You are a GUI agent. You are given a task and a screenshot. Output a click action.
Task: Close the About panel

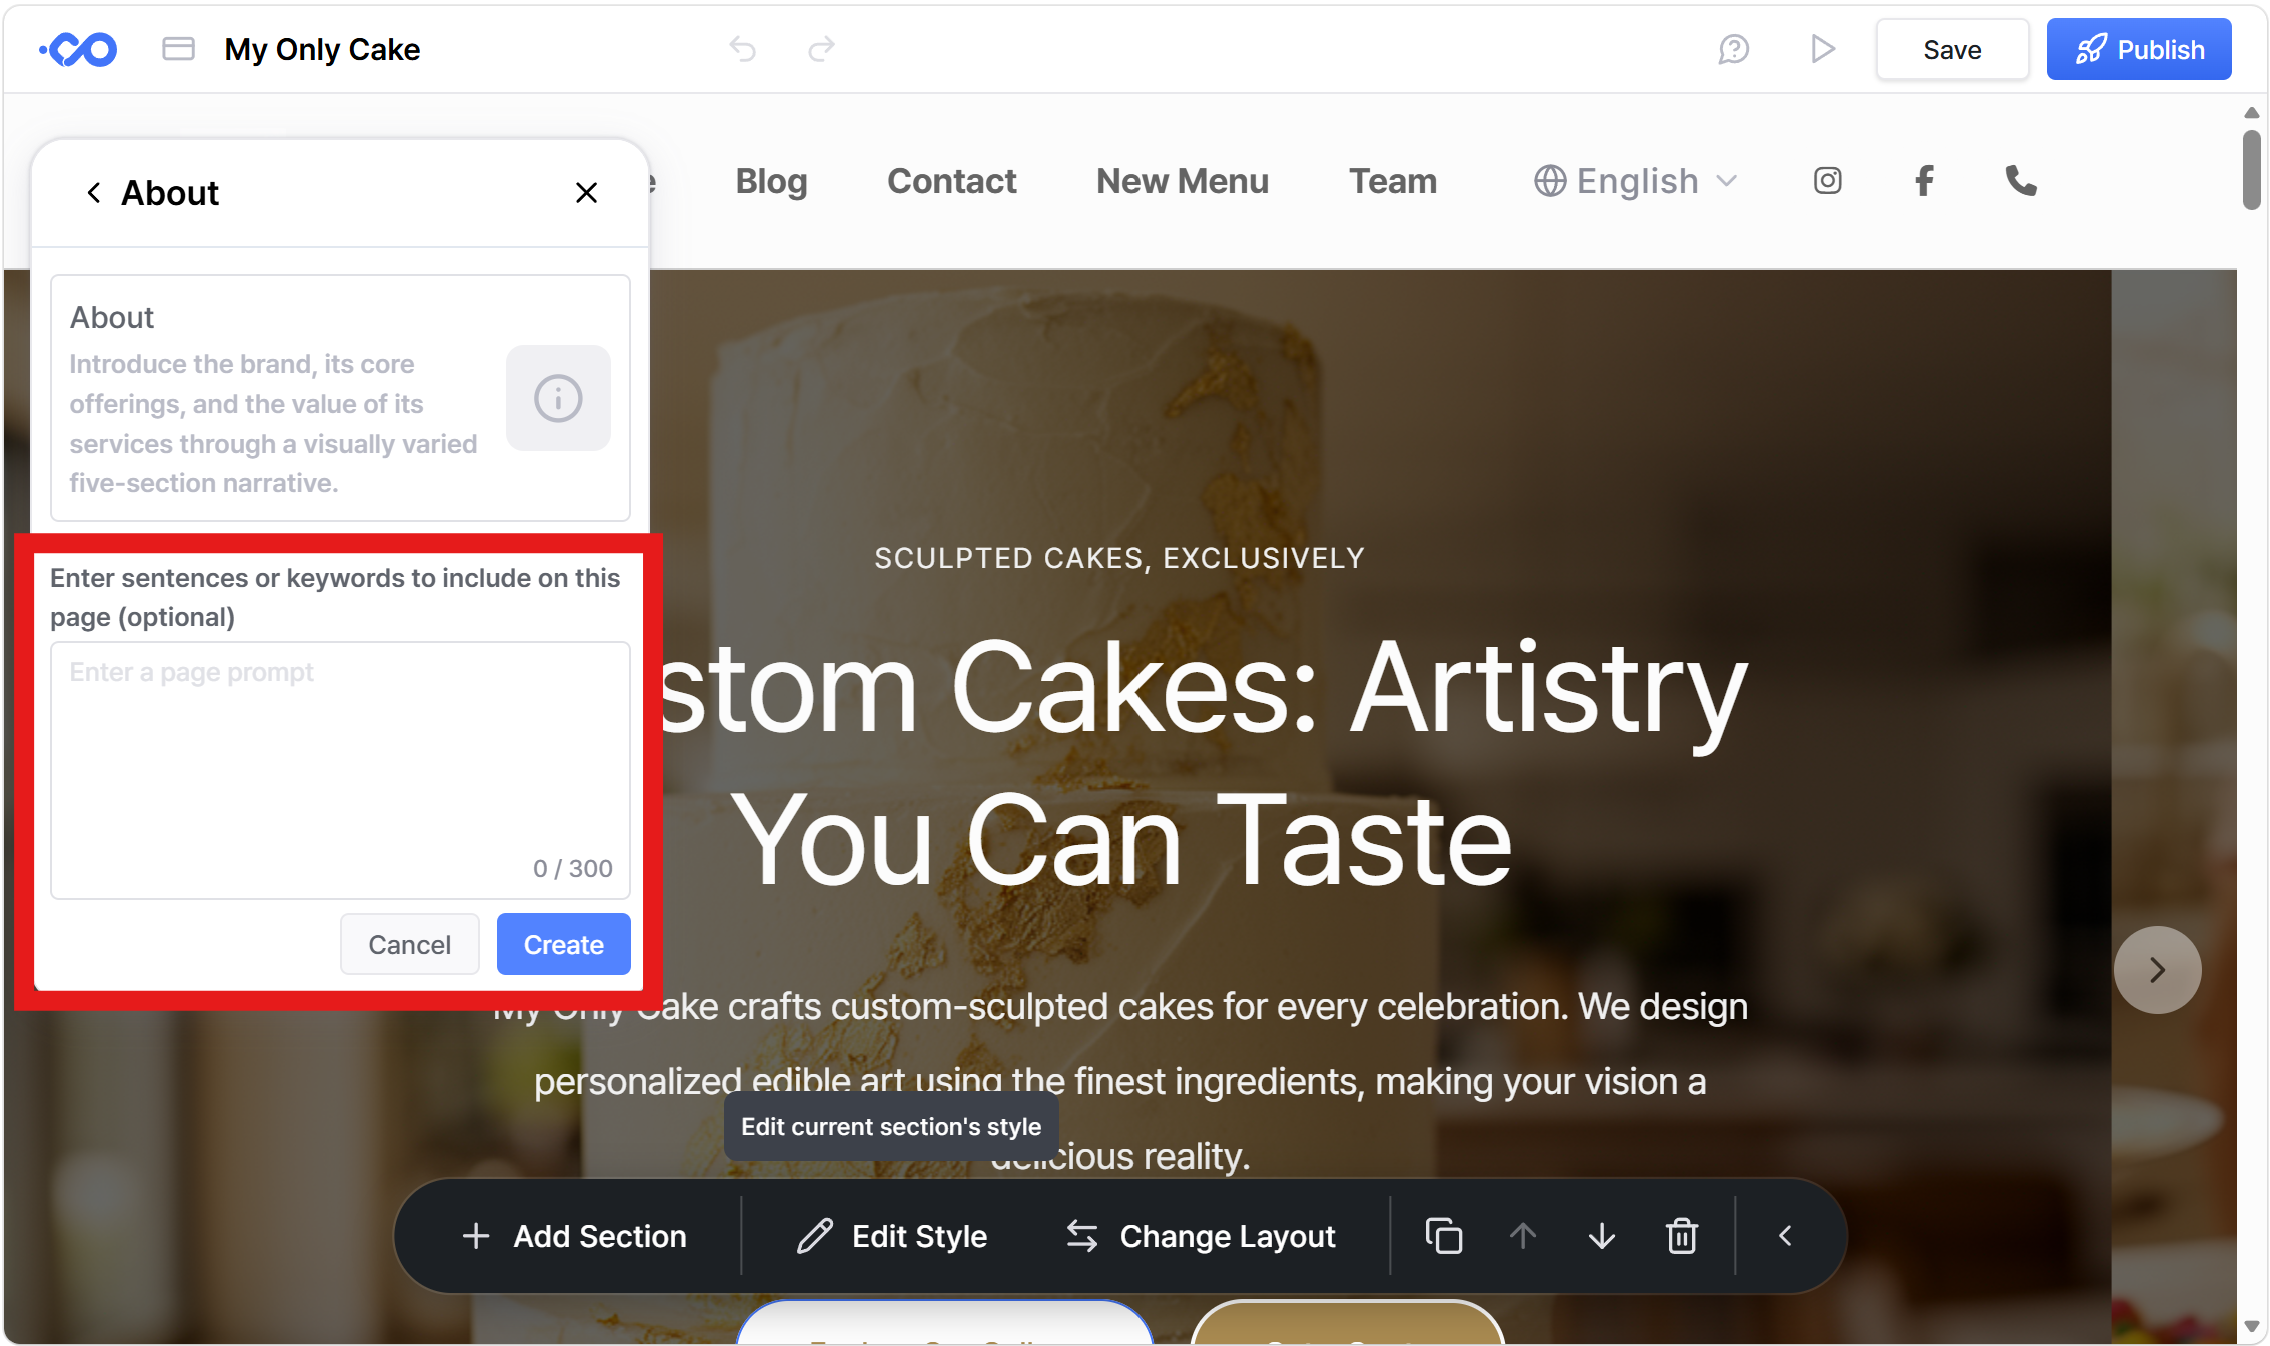tap(586, 192)
